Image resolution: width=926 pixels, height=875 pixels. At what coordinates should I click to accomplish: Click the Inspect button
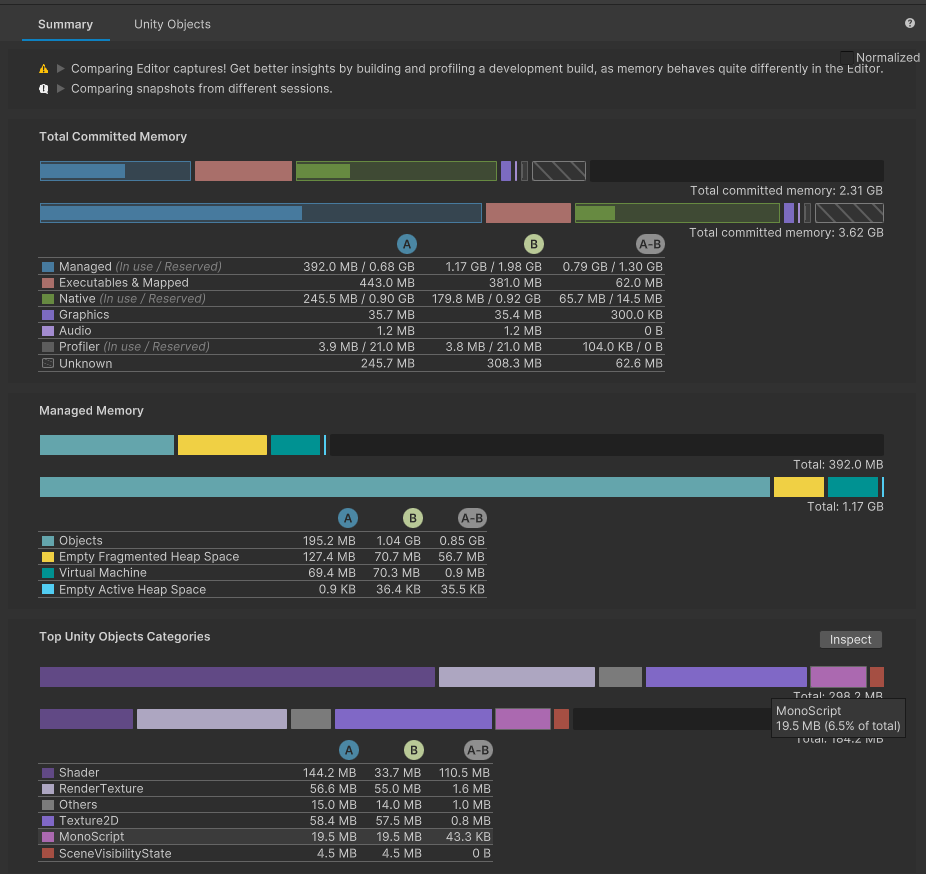tap(850, 639)
